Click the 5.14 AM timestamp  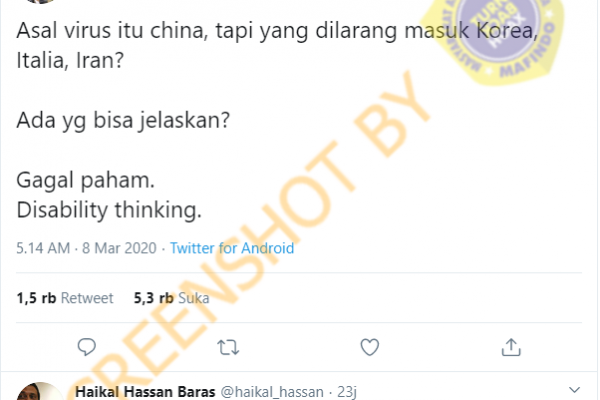pos(43,248)
